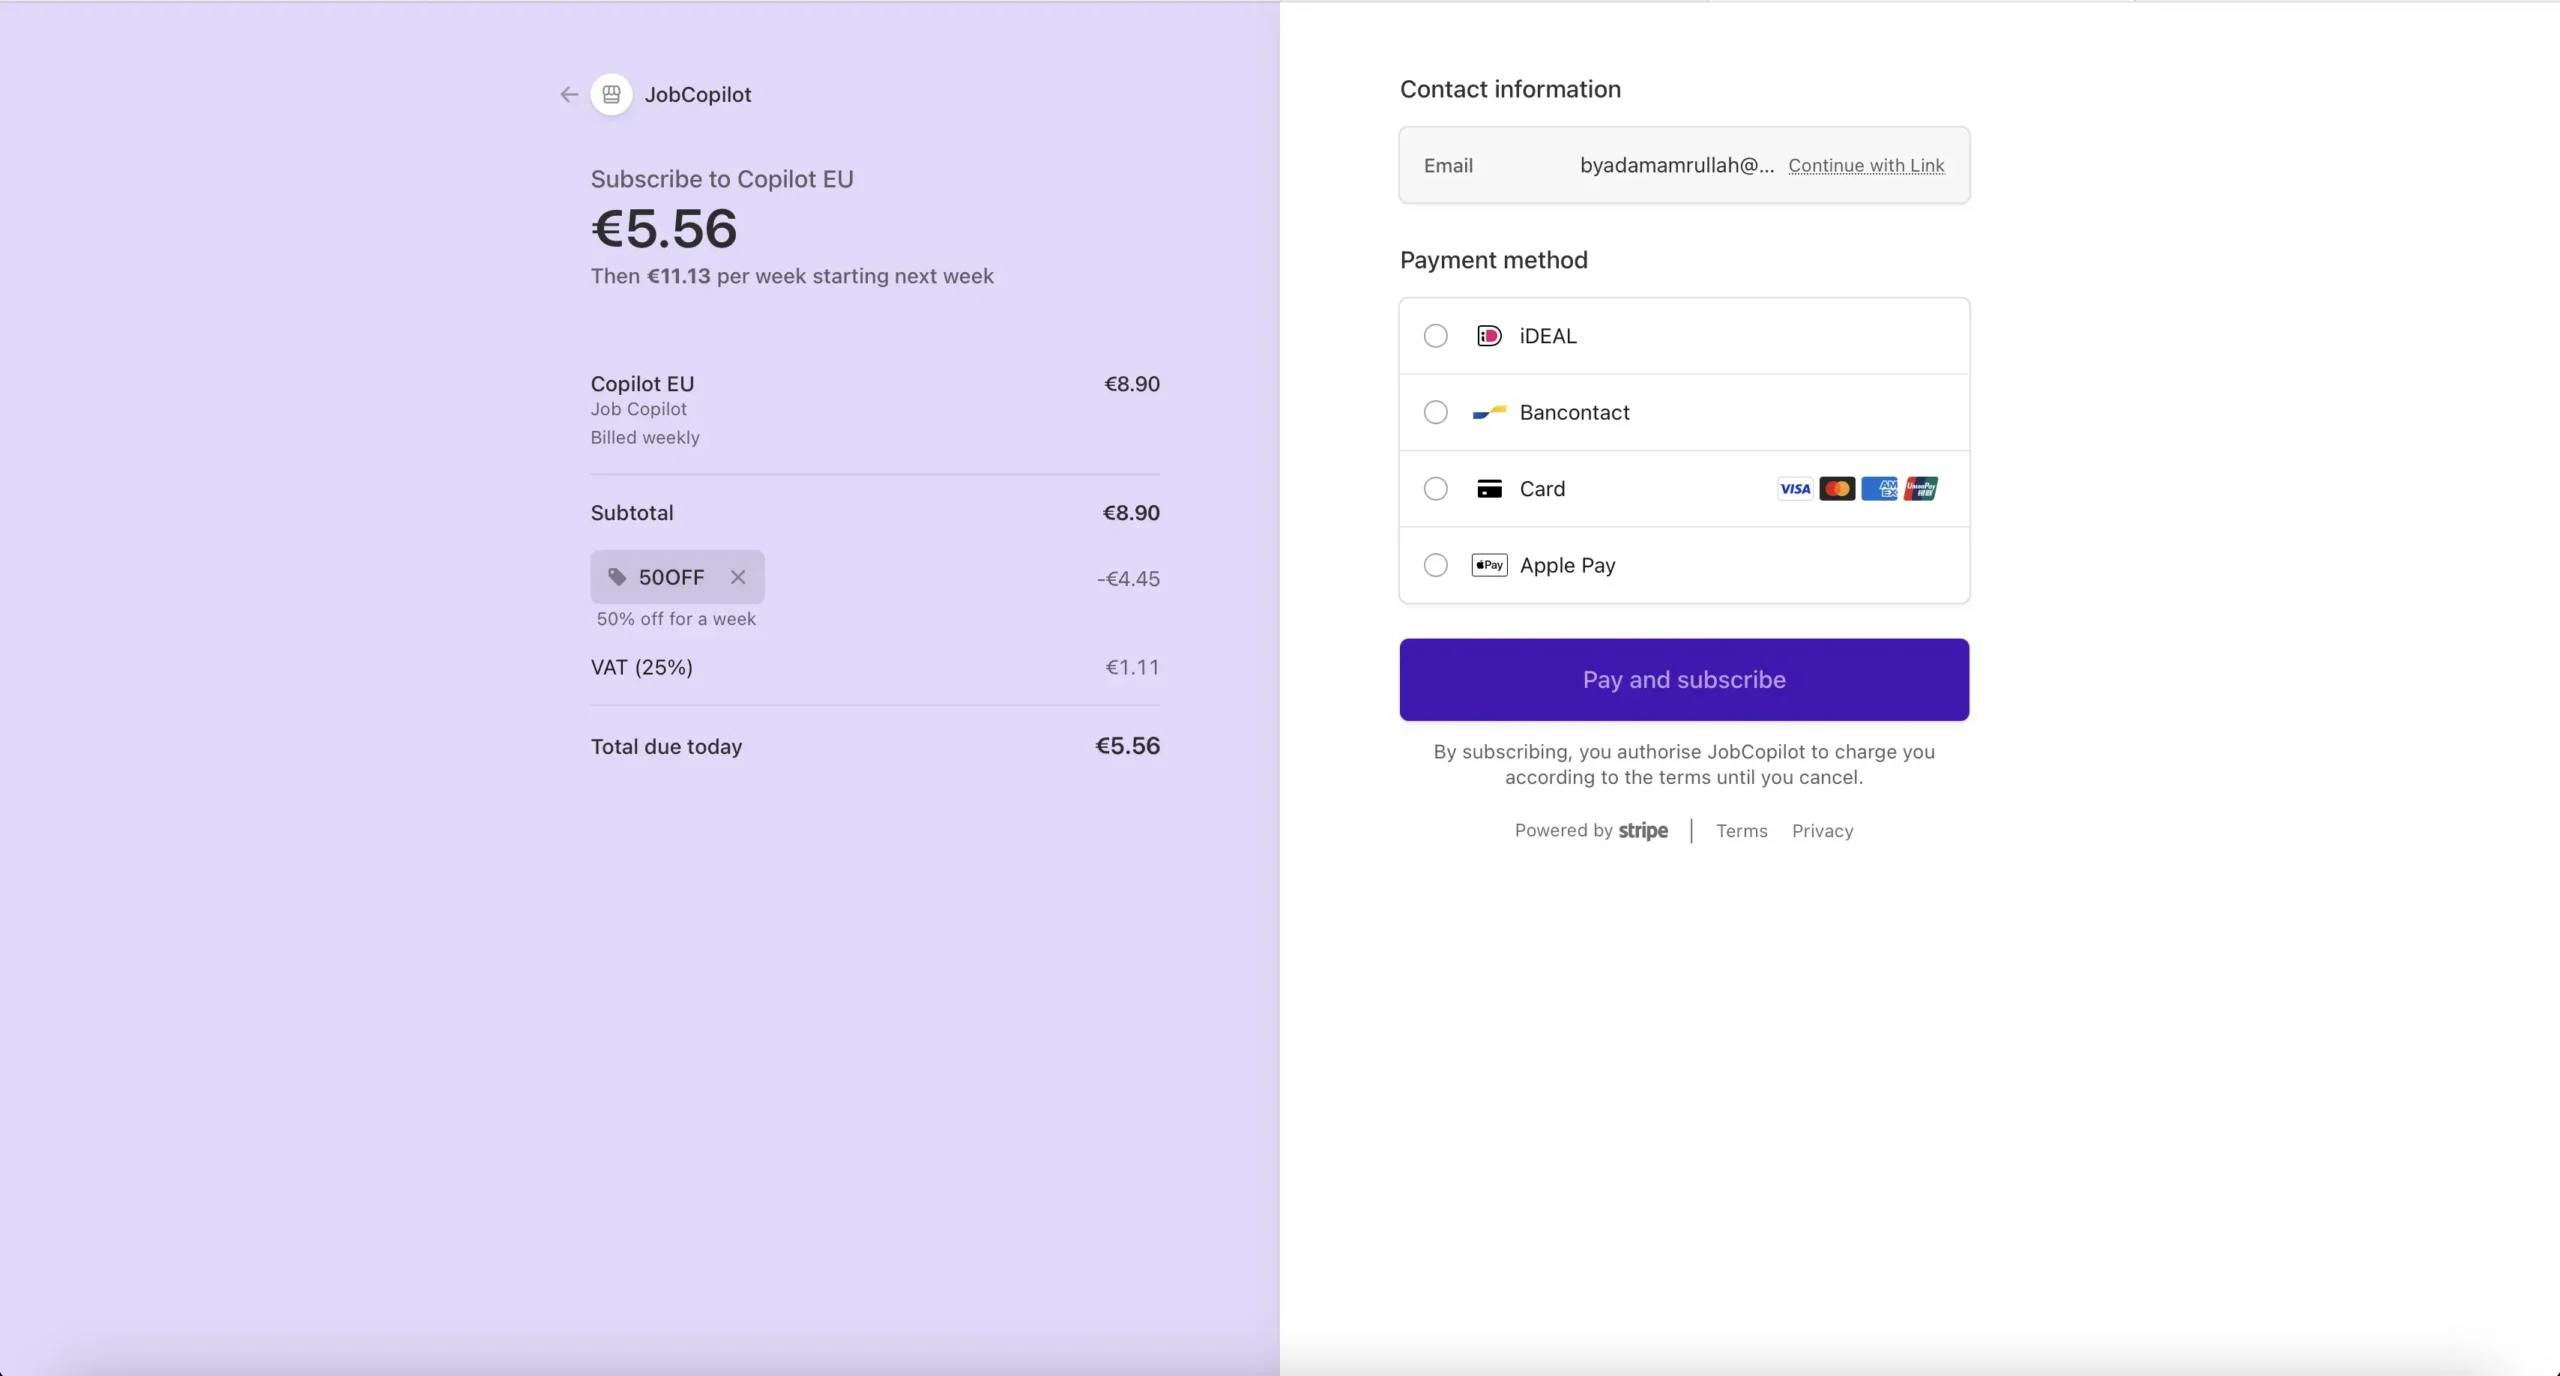Open the Privacy page
Viewport: 2560px width, 1376px height.
pyautogui.click(x=1822, y=831)
